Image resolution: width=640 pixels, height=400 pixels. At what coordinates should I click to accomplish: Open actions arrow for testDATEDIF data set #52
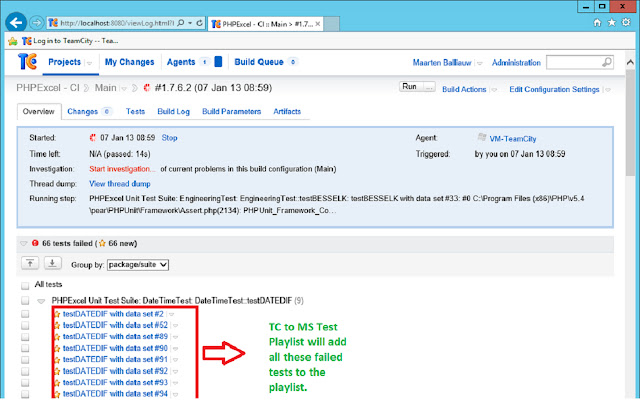[x=176, y=326]
